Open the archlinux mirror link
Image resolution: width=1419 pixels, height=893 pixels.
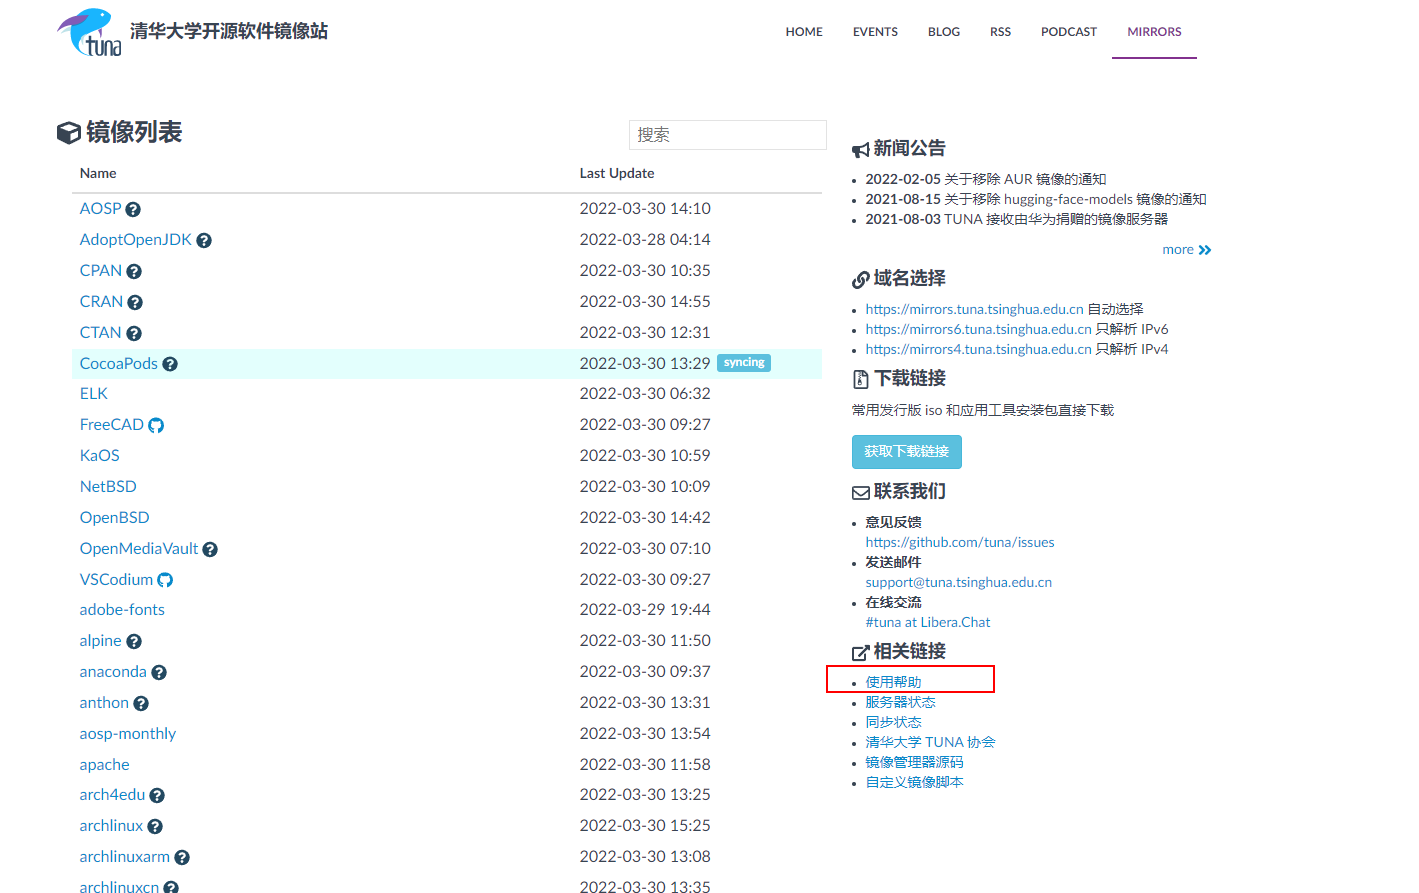click(111, 826)
